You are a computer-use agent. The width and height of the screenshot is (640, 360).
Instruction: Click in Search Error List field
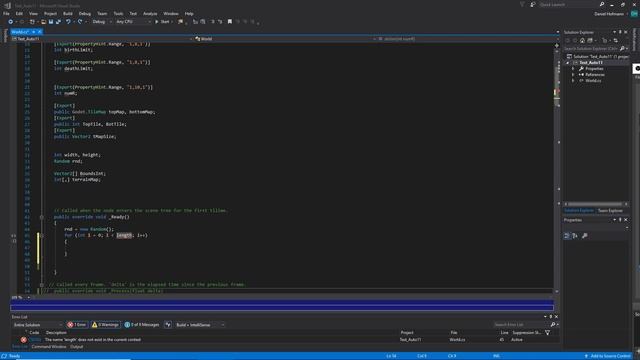click(x=521, y=325)
